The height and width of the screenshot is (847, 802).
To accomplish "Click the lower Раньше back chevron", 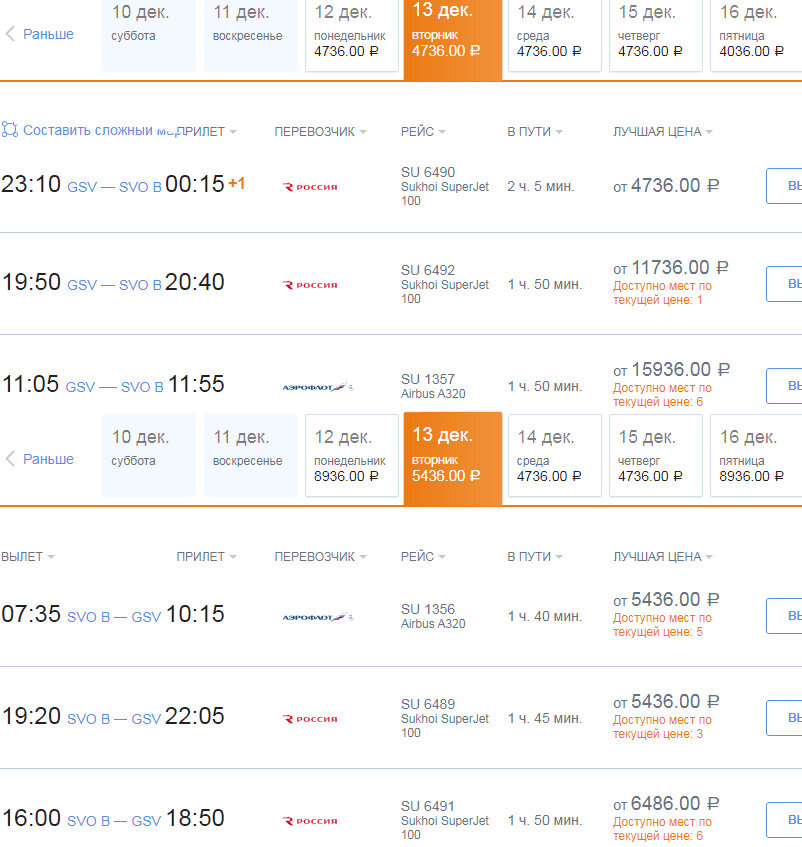I will click(10, 459).
